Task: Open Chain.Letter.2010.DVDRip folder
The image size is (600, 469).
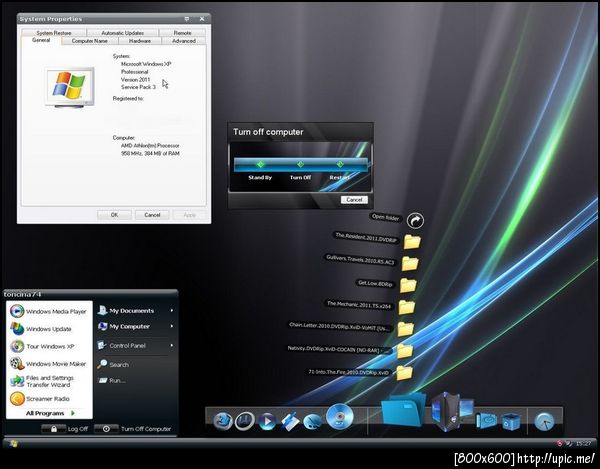Action: tap(405, 329)
